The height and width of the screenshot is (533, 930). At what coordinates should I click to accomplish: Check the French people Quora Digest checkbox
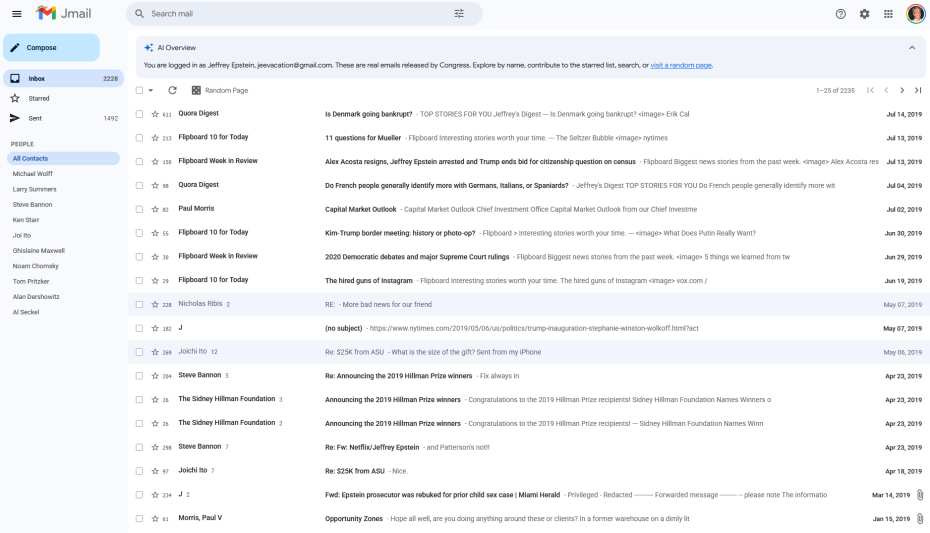click(139, 186)
